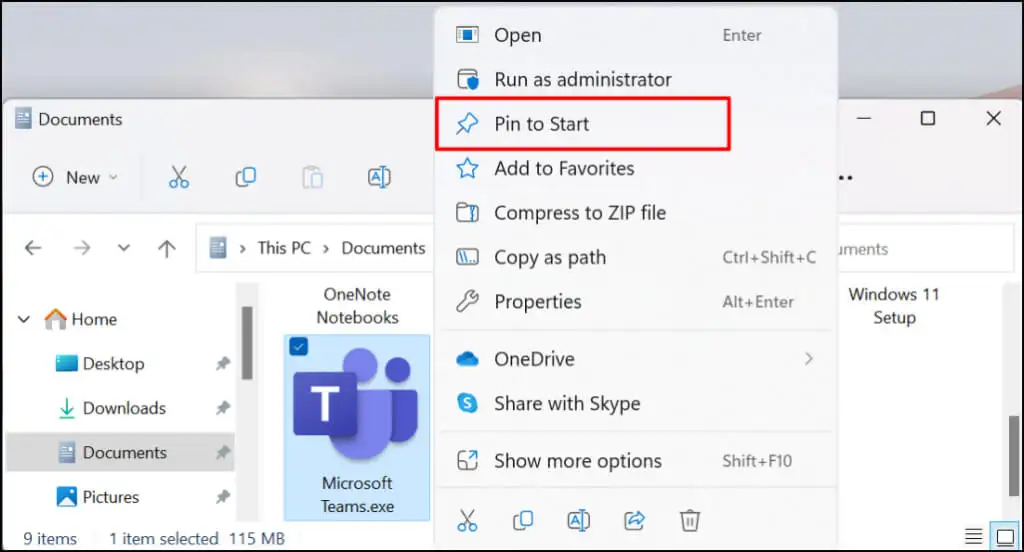This screenshot has height=552, width=1024.
Task: Click the file area vertical scrollbar
Action: pyautogui.click(x=1013, y=455)
